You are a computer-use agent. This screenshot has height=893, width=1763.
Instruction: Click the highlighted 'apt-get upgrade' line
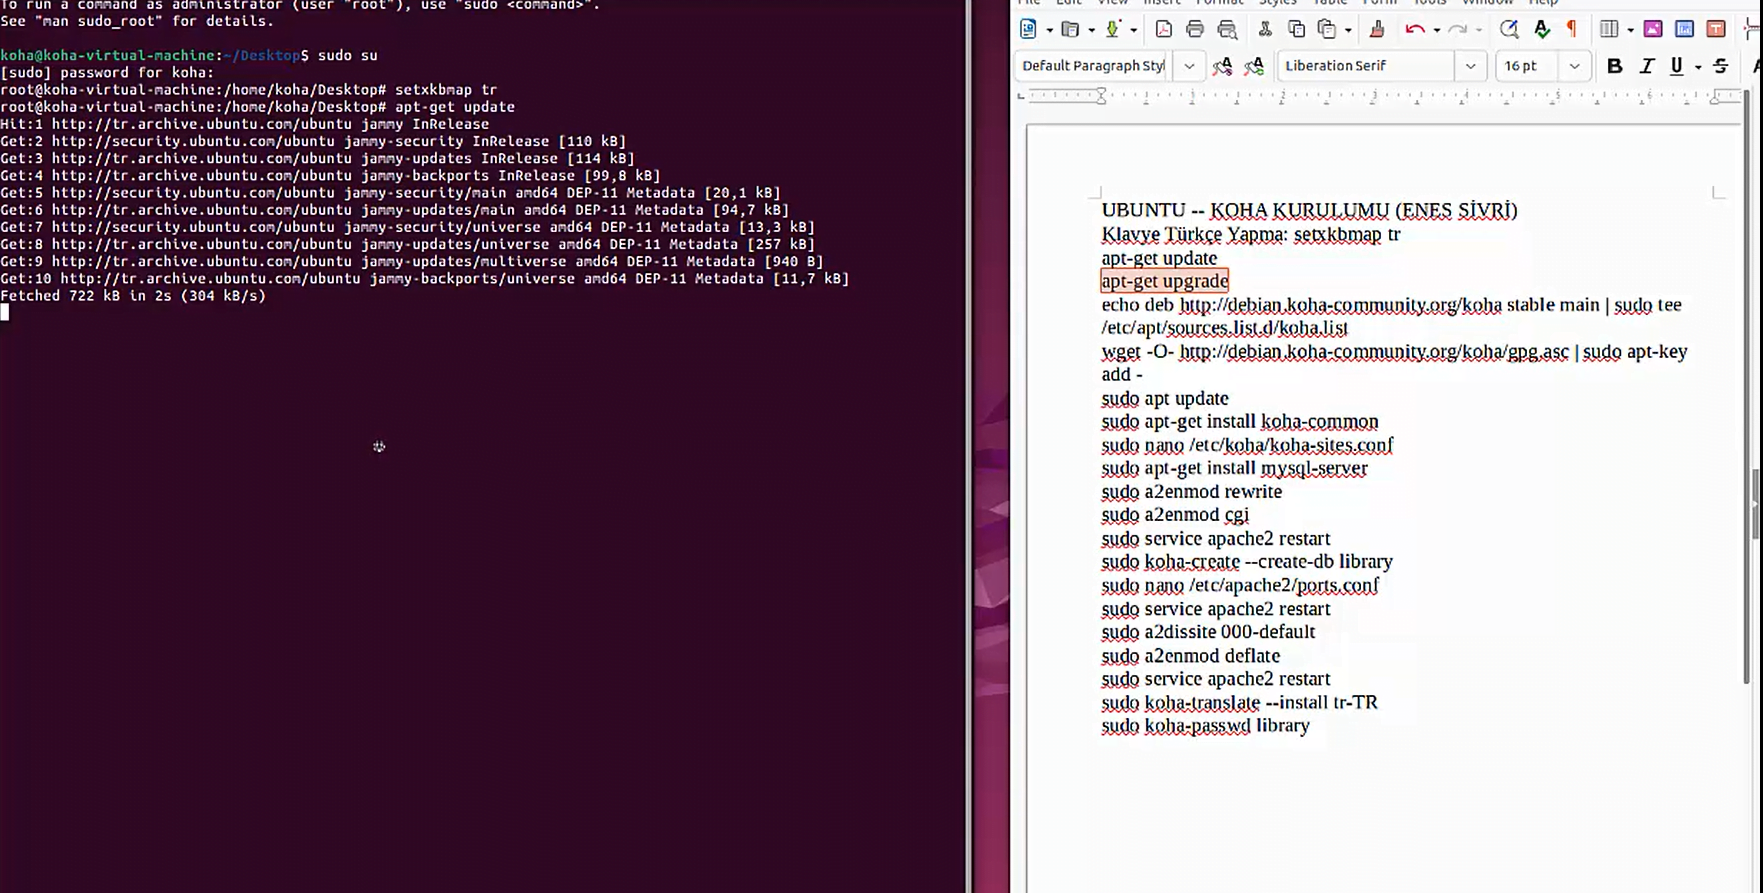tap(1165, 281)
